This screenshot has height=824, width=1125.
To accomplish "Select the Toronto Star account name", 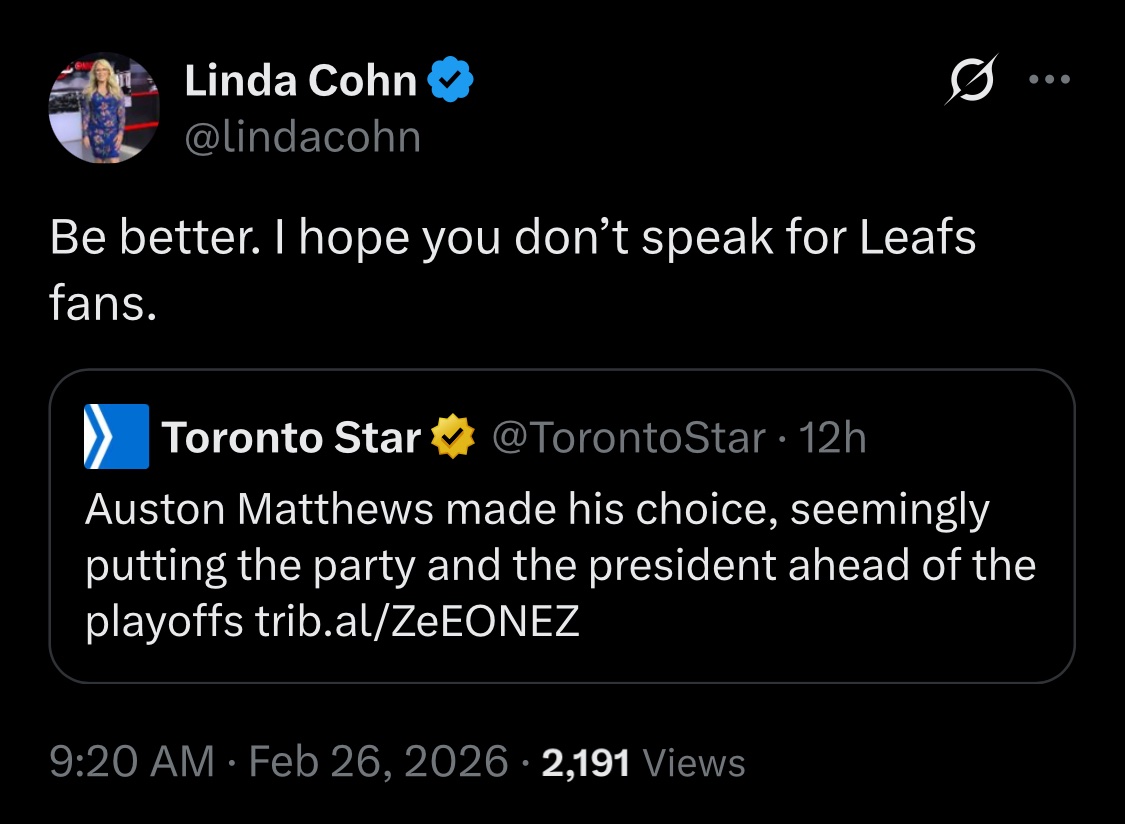I will coord(291,438).
